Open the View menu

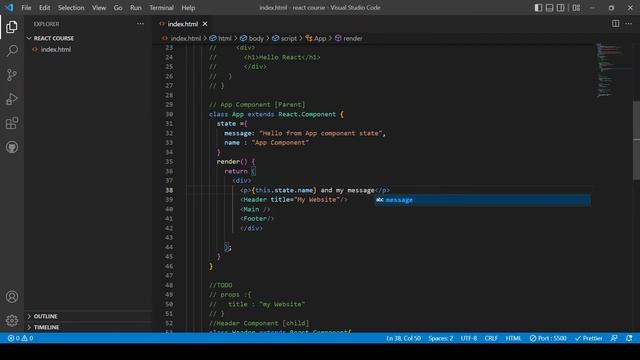click(99, 8)
